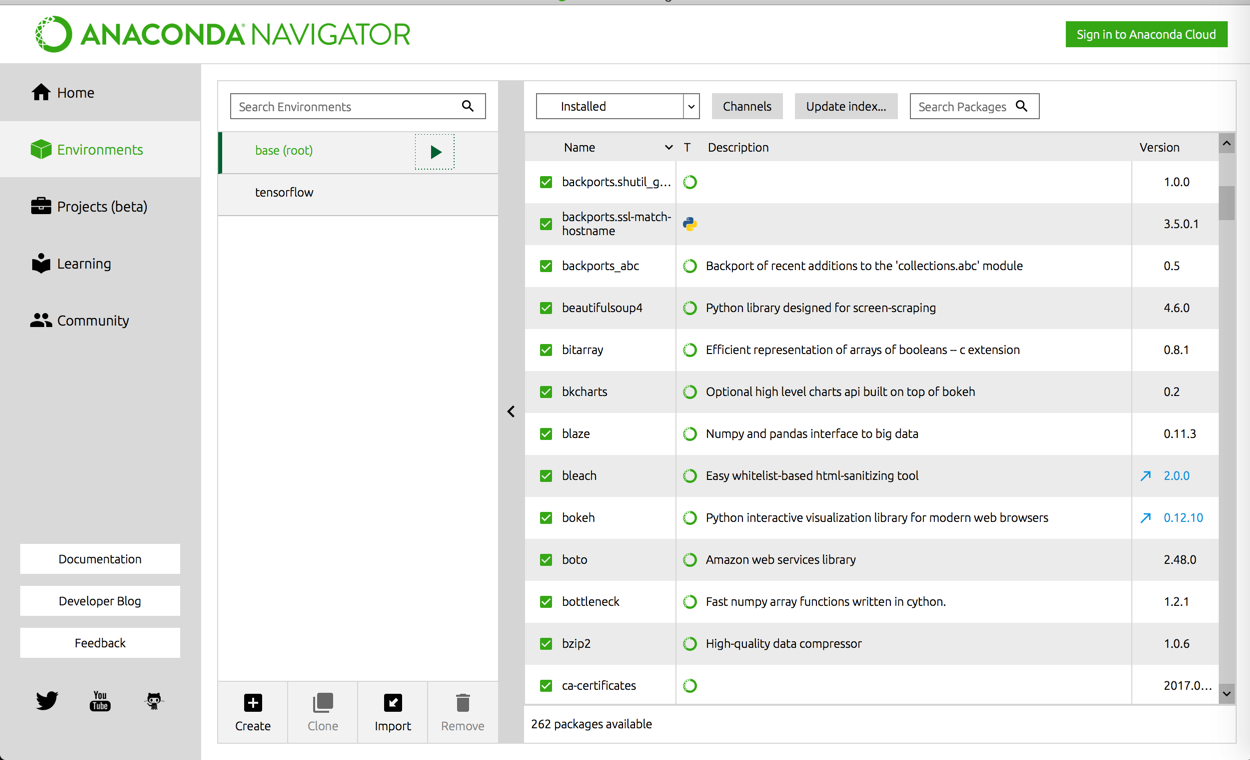
Task: Click the Create environment plus icon
Action: click(x=253, y=703)
